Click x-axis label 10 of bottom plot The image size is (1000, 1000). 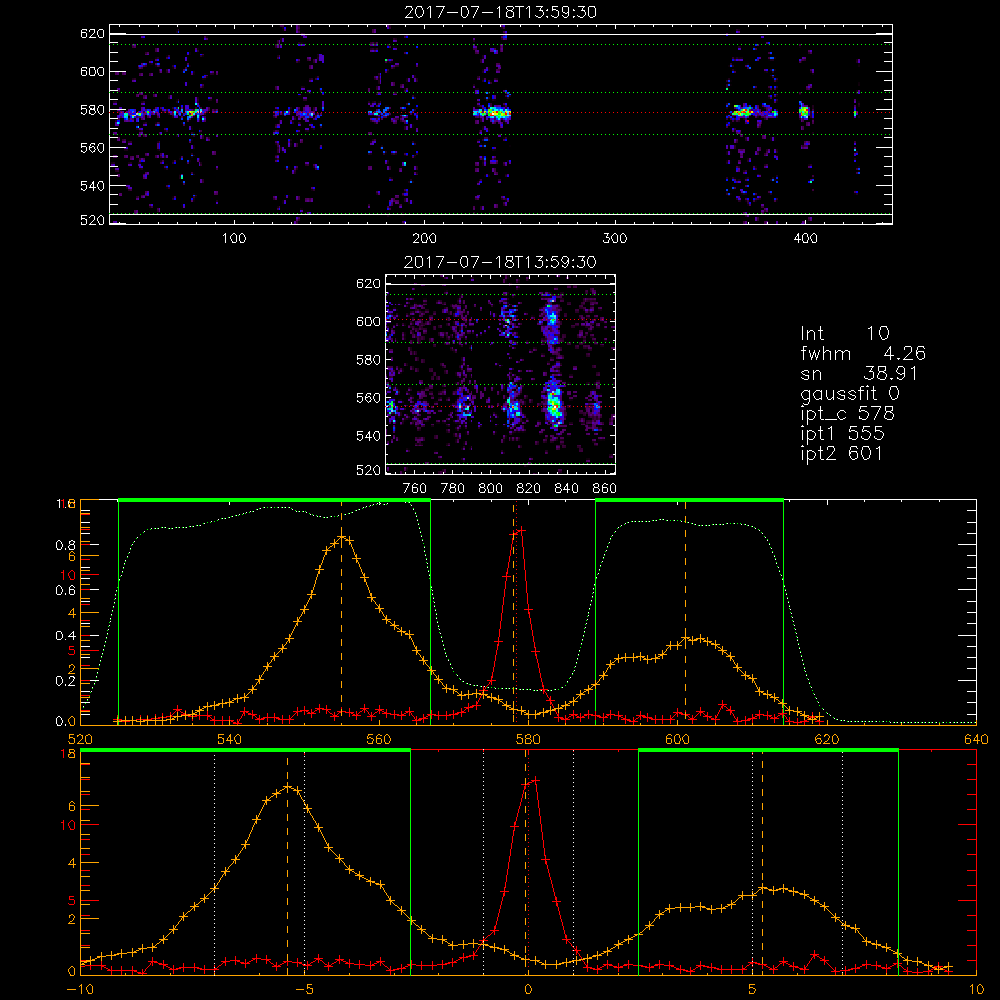click(x=976, y=989)
